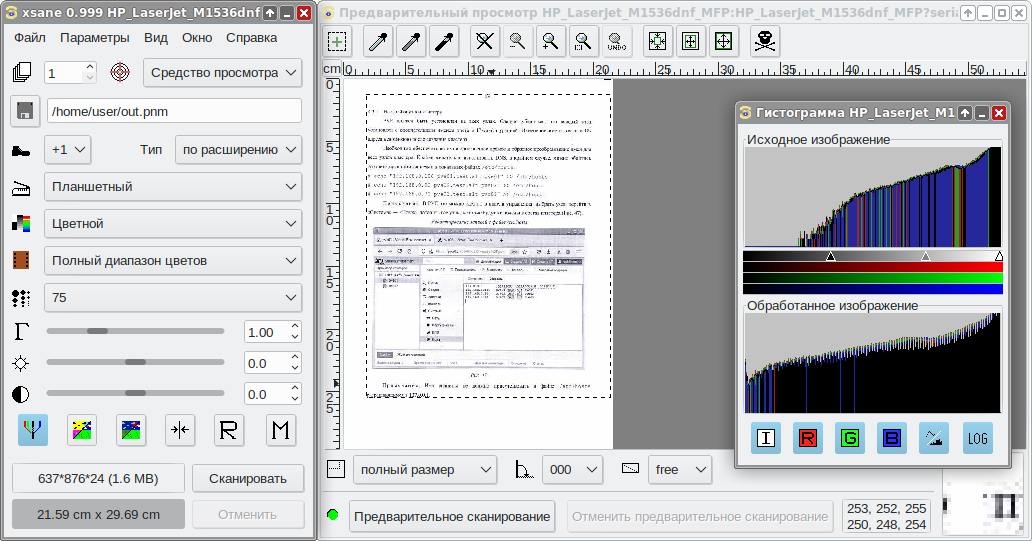Open the Параметры menu
Viewport: 1032px width, 541px height.
point(95,38)
